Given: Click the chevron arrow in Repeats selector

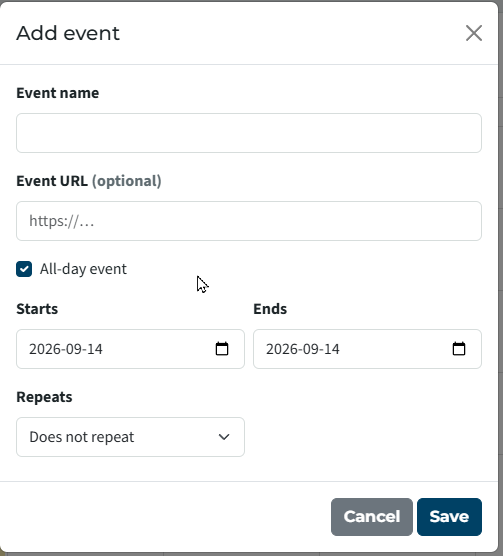Looking at the screenshot, I should [x=224, y=437].
